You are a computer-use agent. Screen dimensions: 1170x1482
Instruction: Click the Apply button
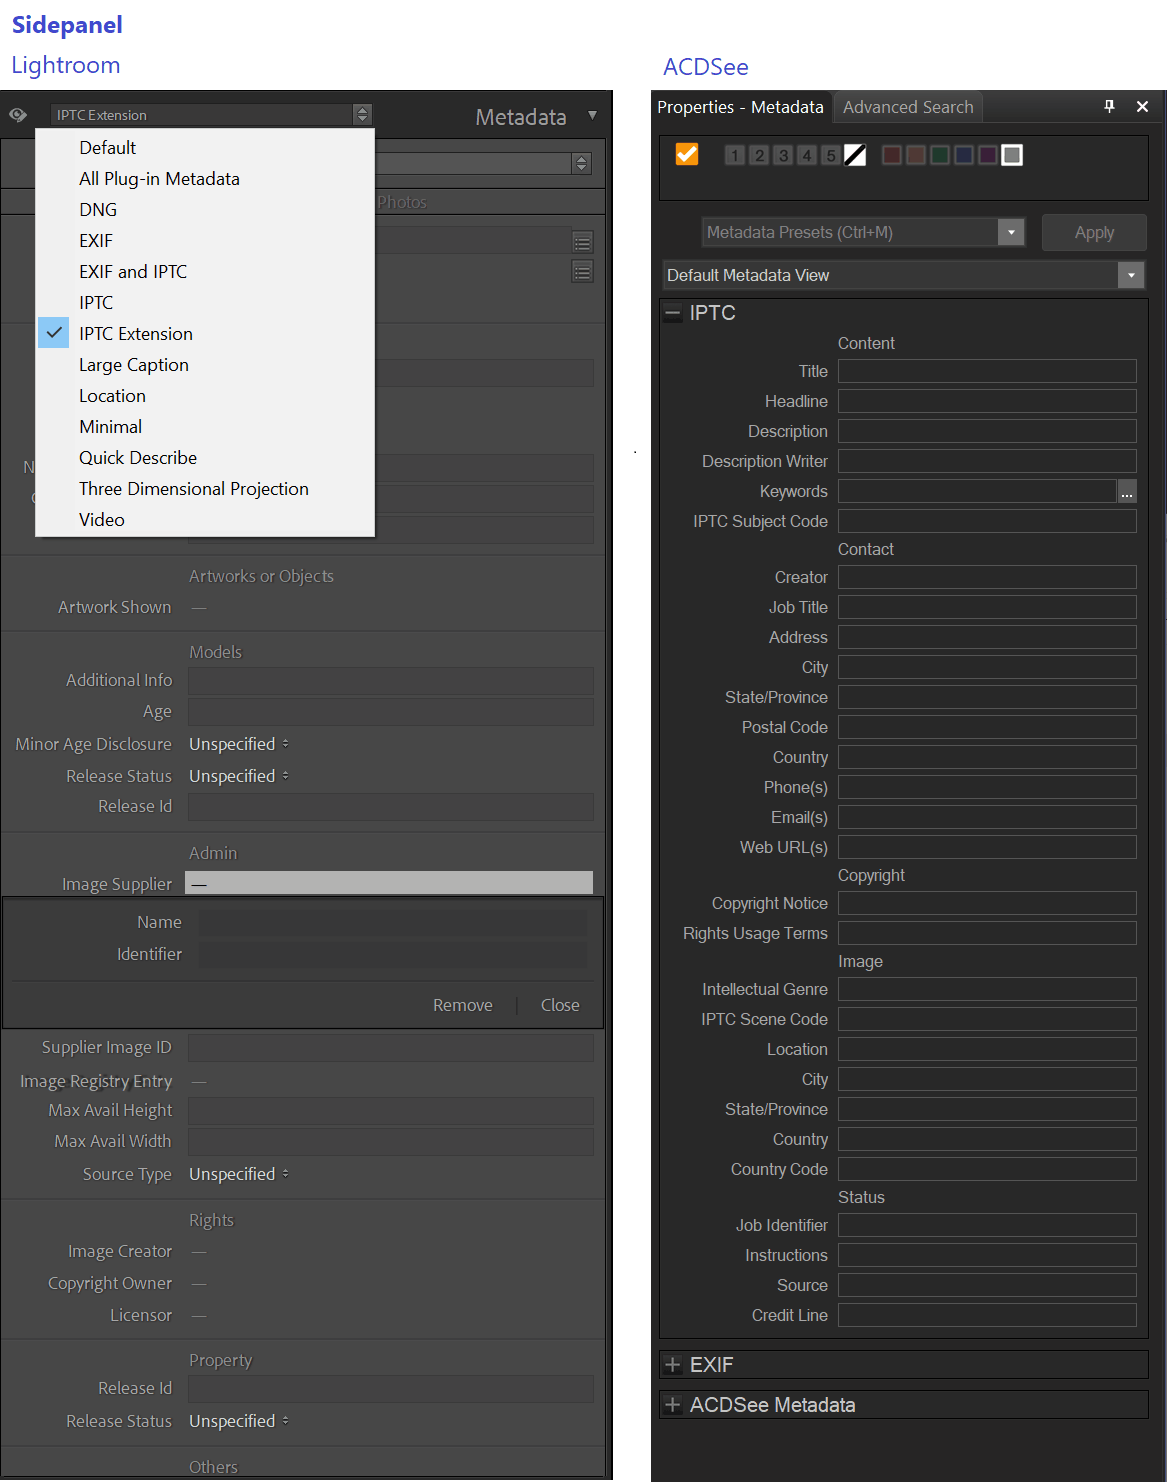(x=1094, y=232)
